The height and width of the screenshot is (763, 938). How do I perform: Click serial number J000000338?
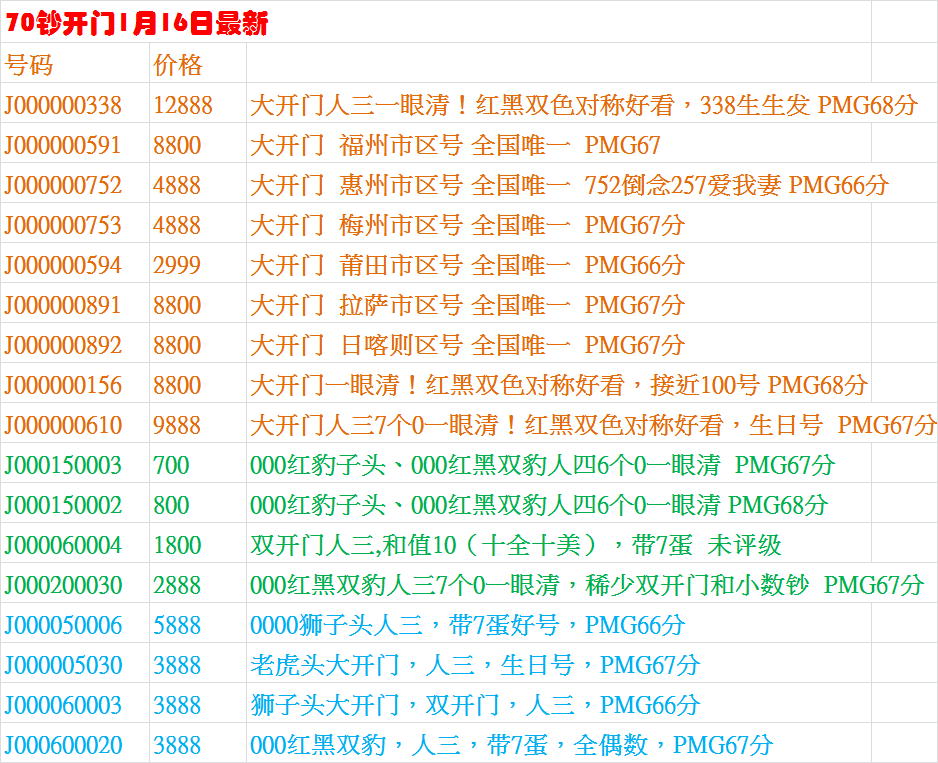pos(63,105)
